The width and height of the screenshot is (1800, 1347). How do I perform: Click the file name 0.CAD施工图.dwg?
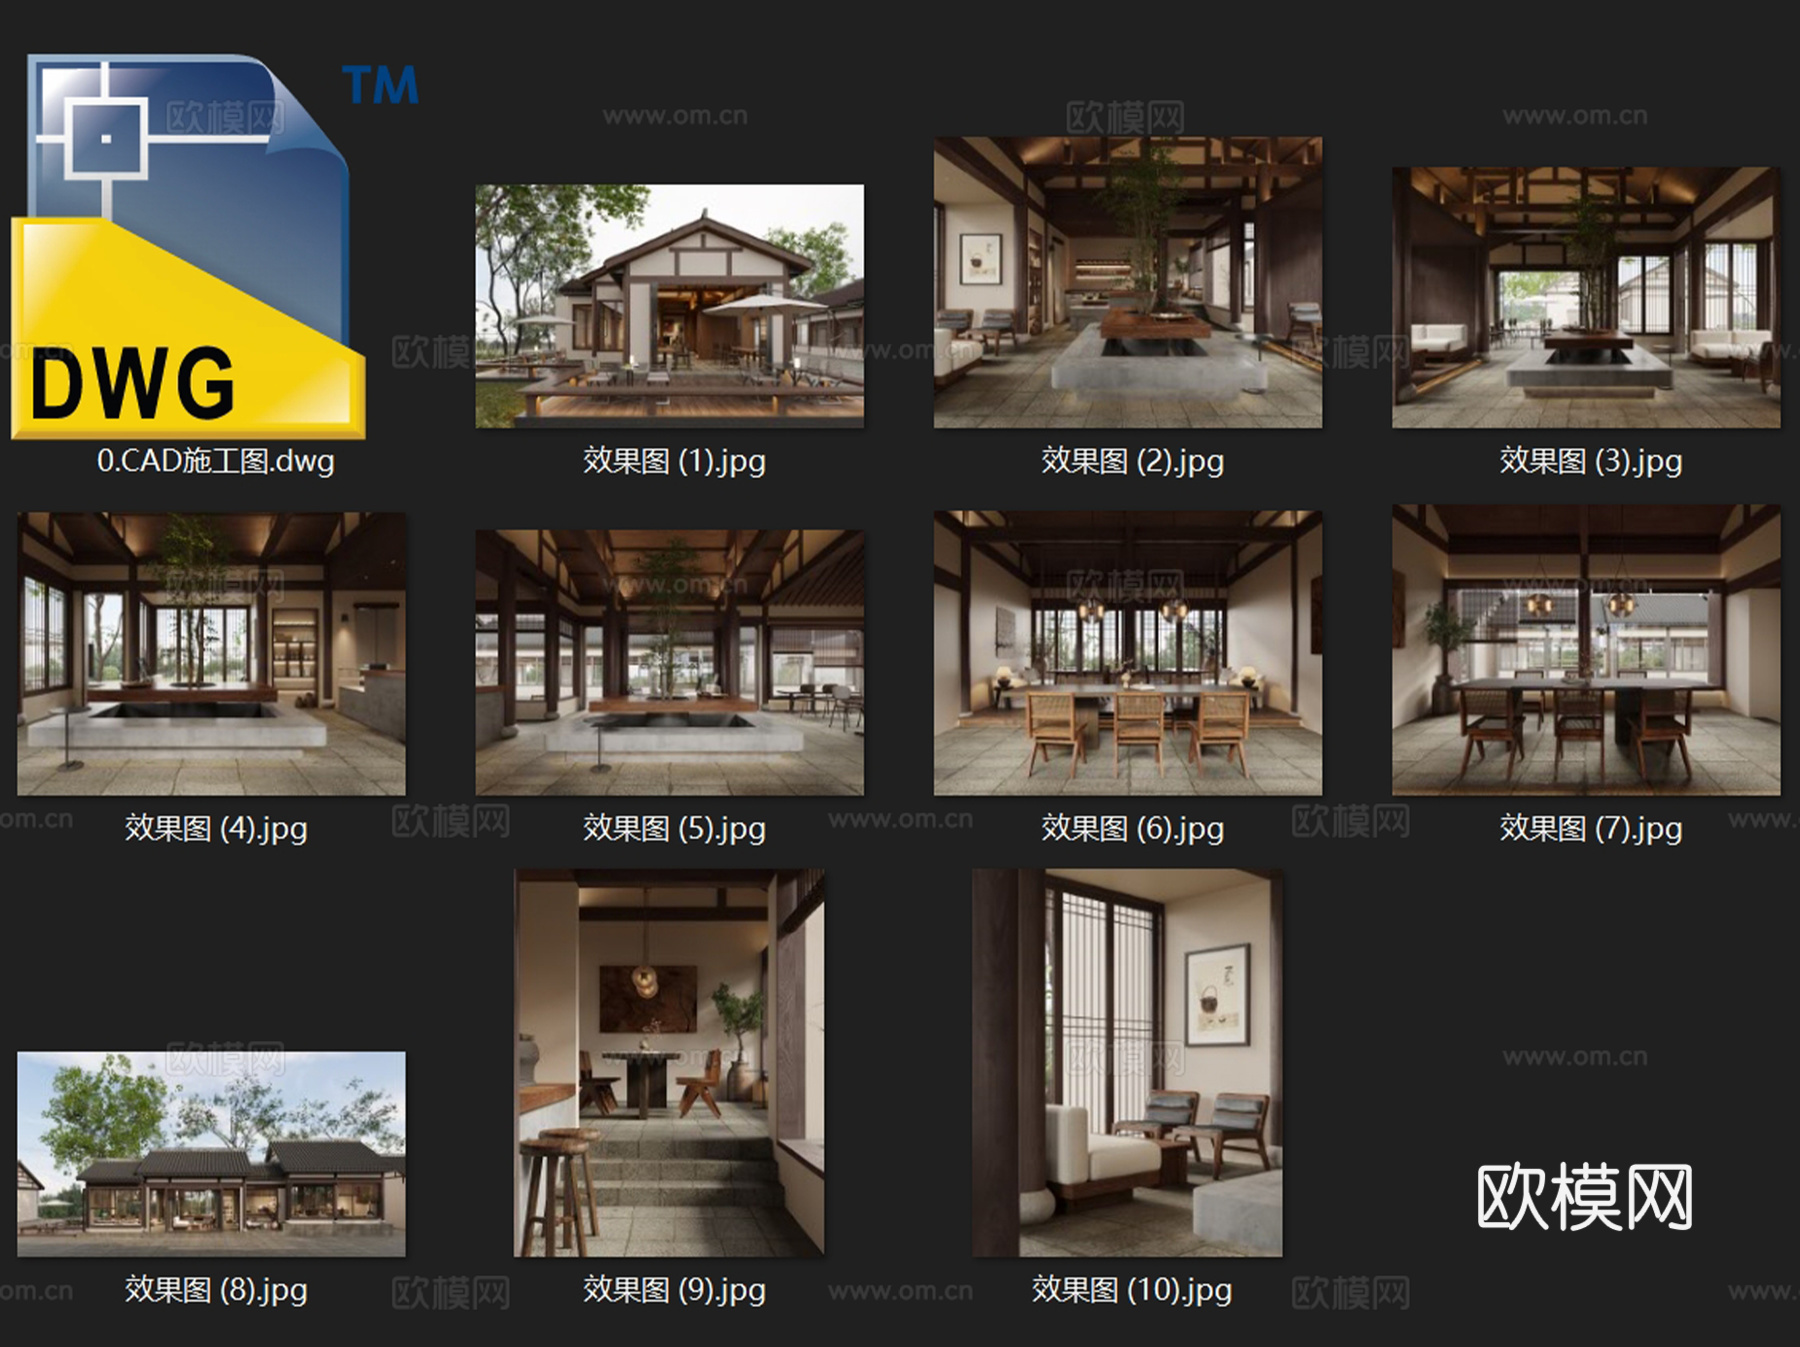point(215,461)
